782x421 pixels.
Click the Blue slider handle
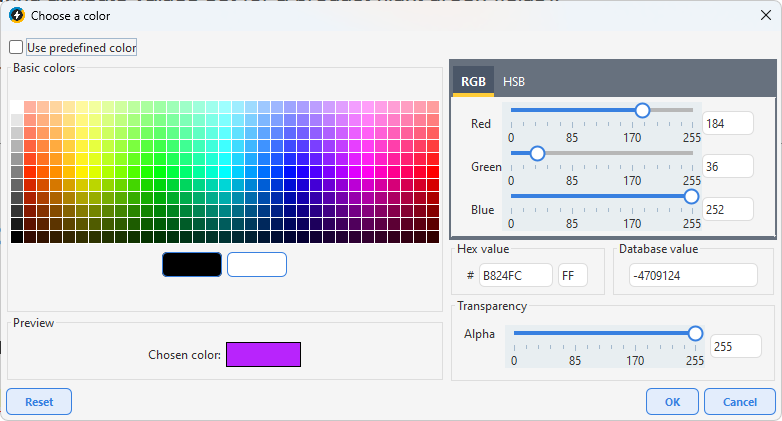(691, 196)
